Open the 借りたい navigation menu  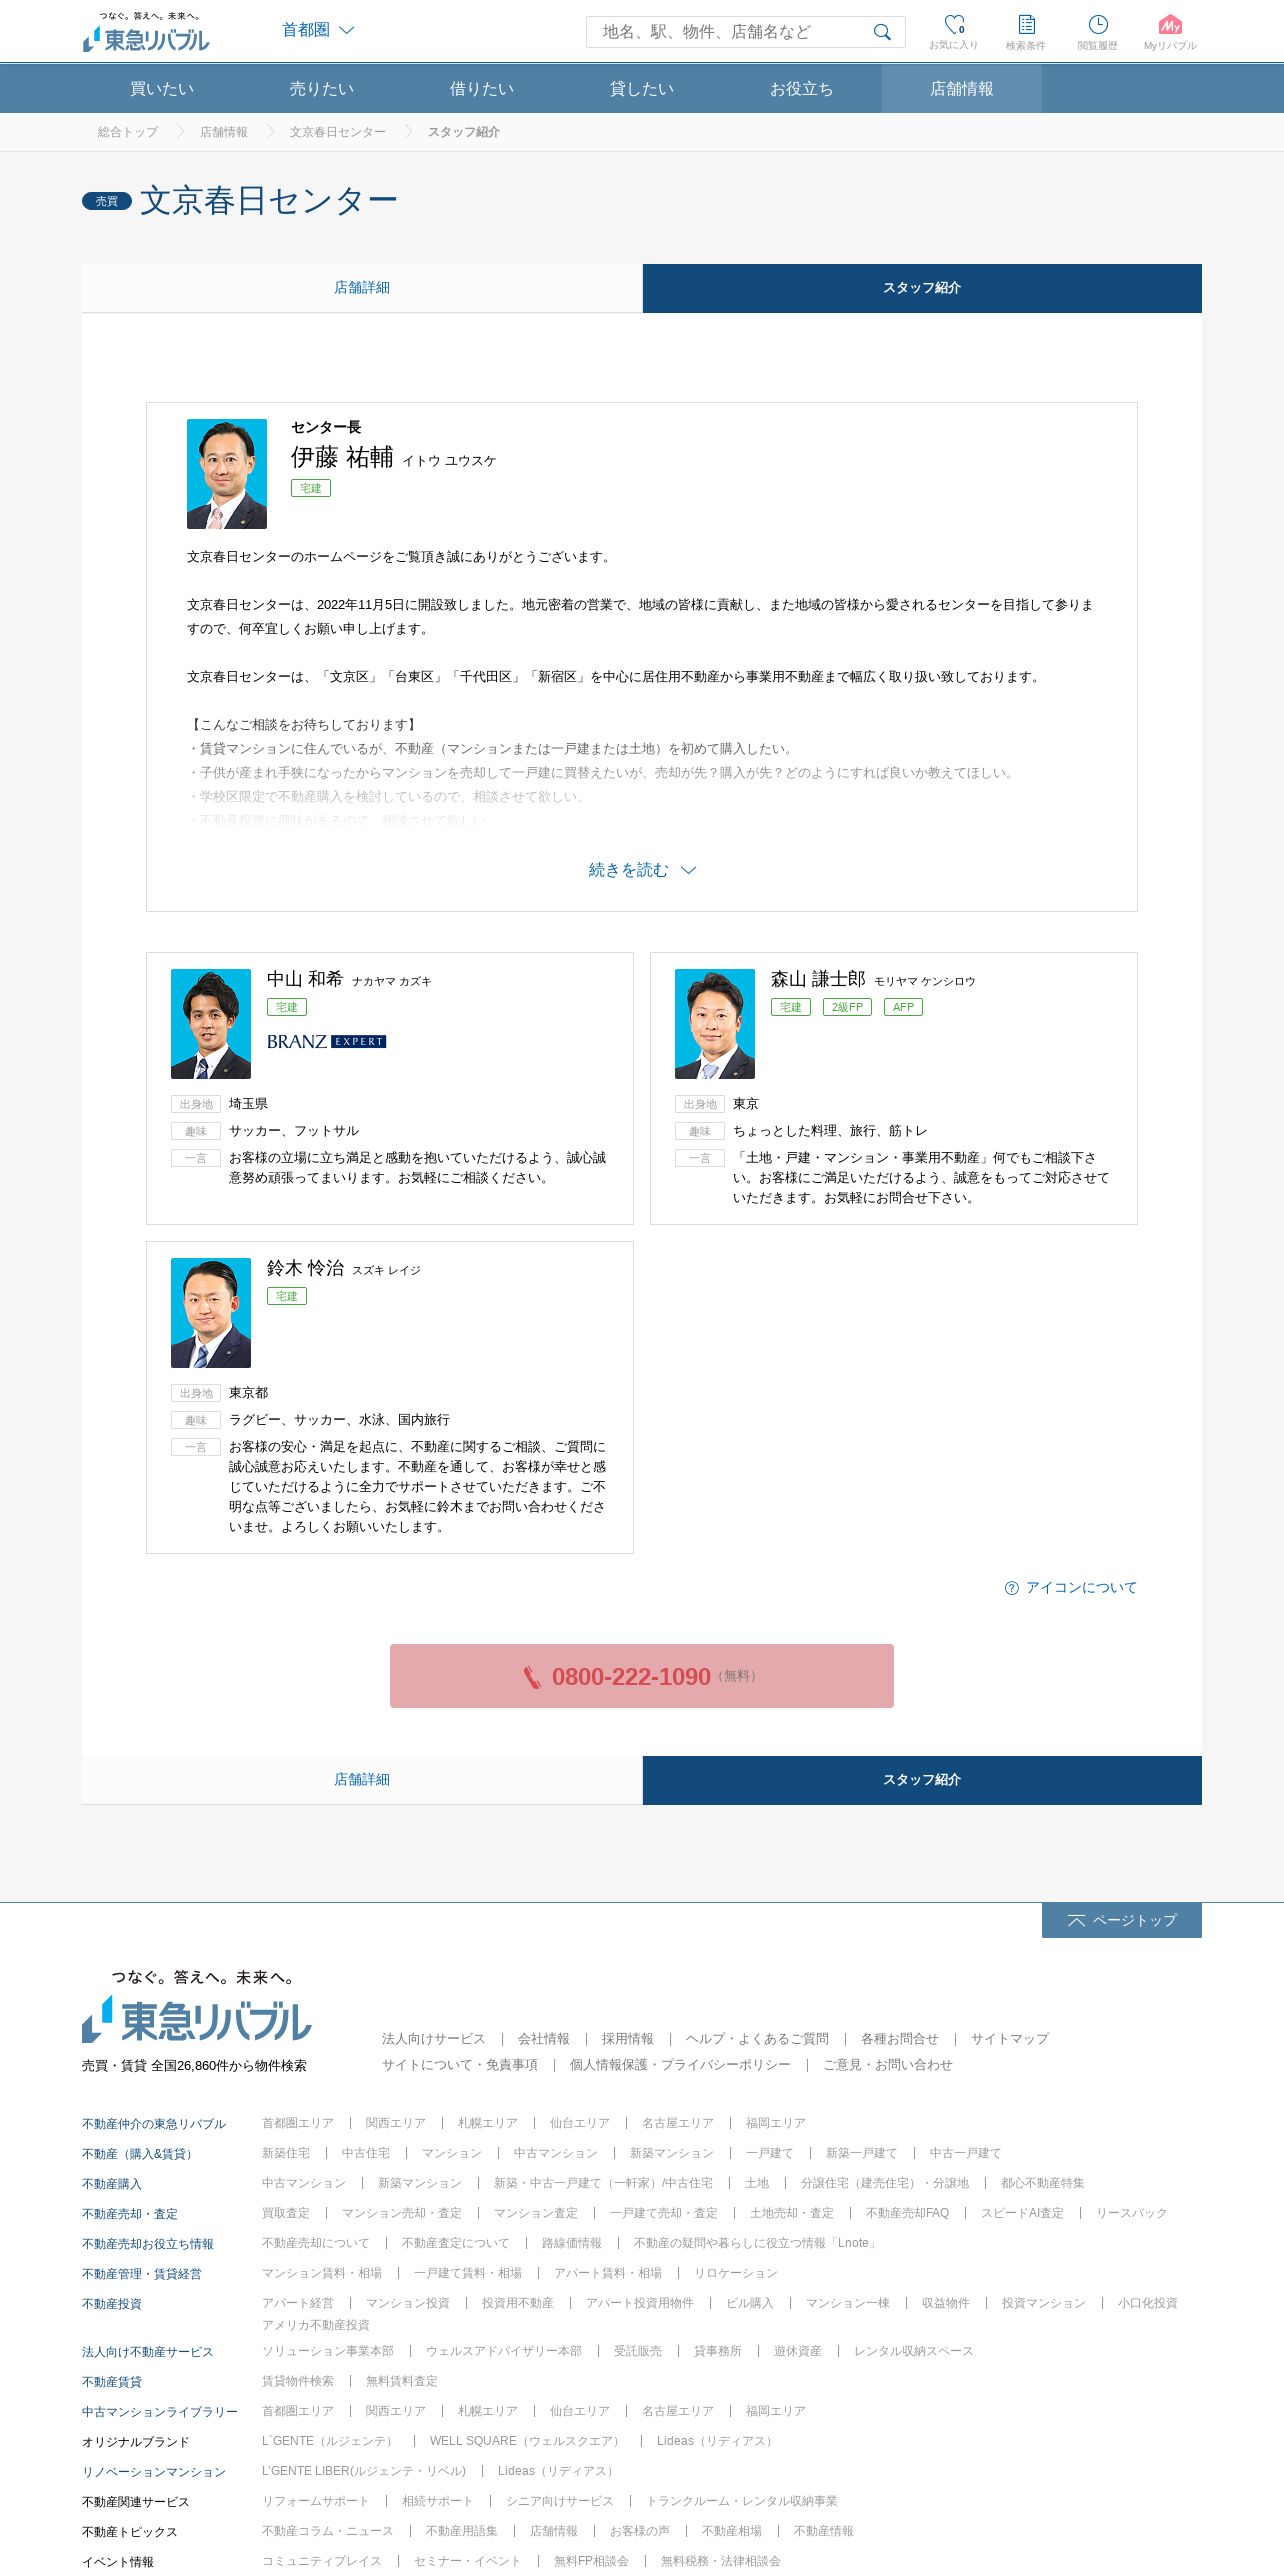point(482,89)
